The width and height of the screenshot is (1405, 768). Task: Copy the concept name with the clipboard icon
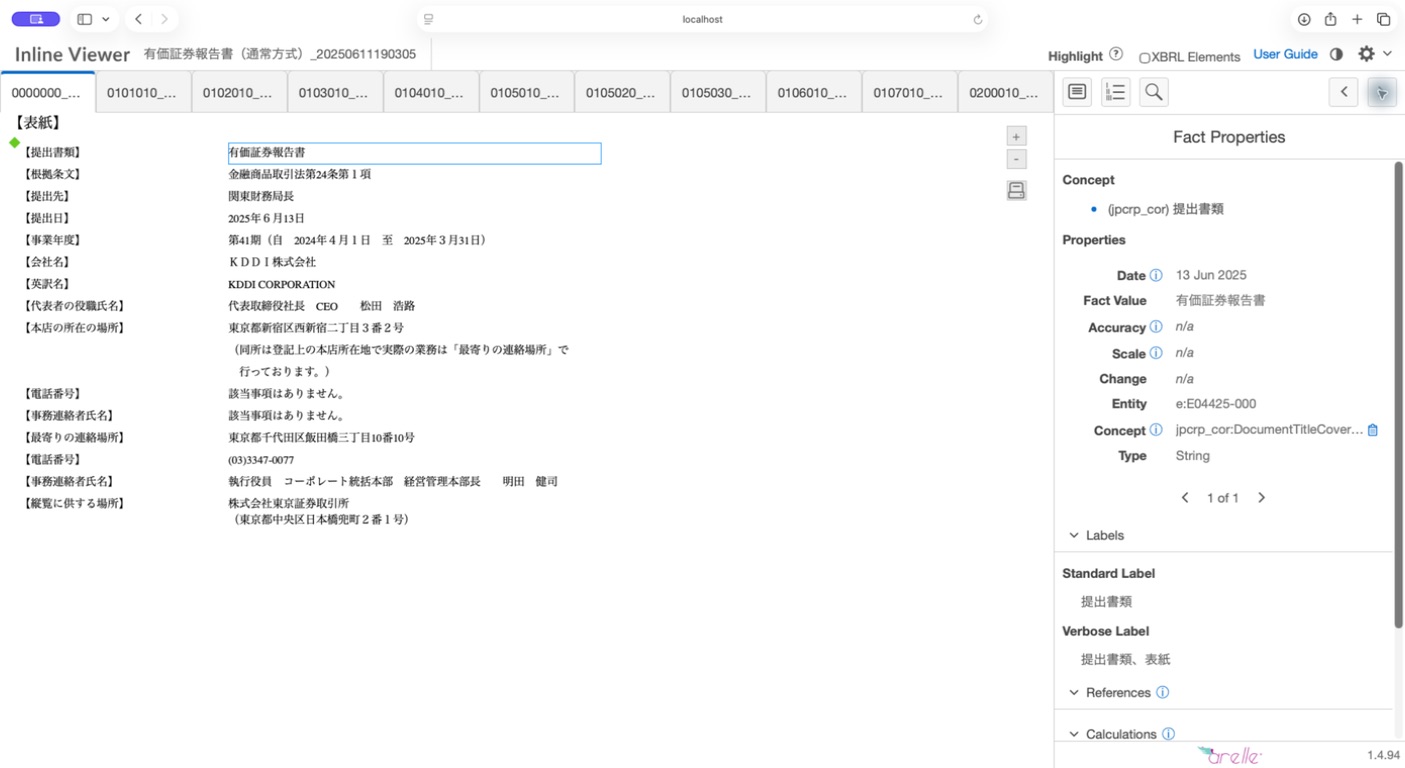point(1373,430)
